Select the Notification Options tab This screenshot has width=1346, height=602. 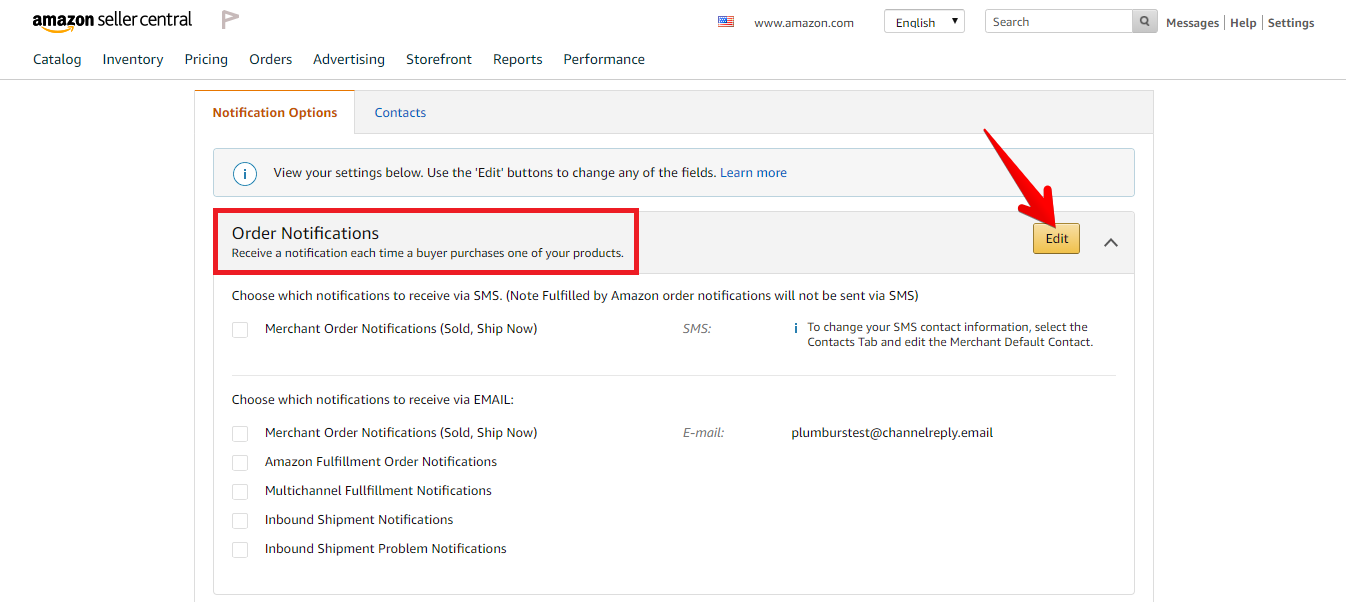click(x=275, y=113)
